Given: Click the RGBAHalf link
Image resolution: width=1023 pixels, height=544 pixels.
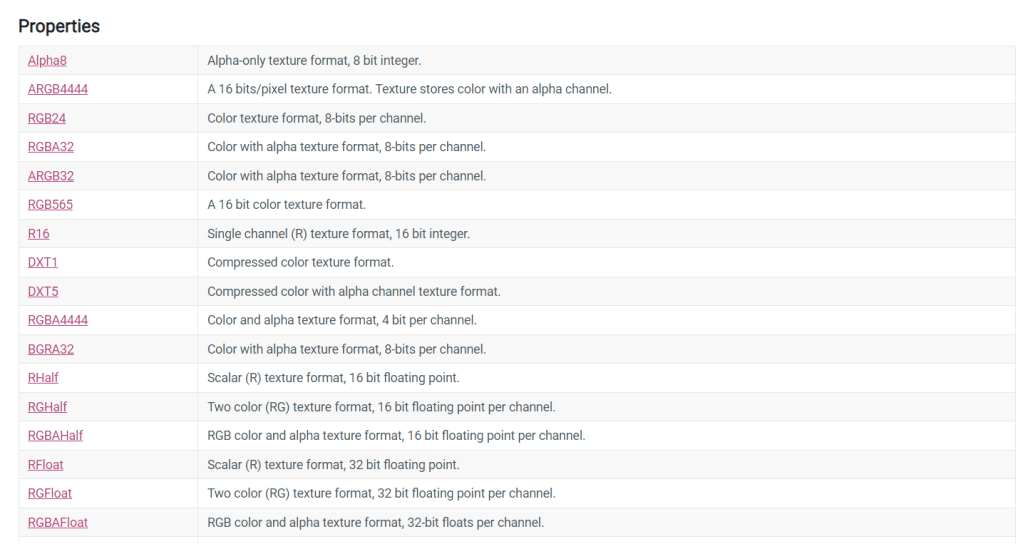Looking at the screenshot, I should point(56,436).
